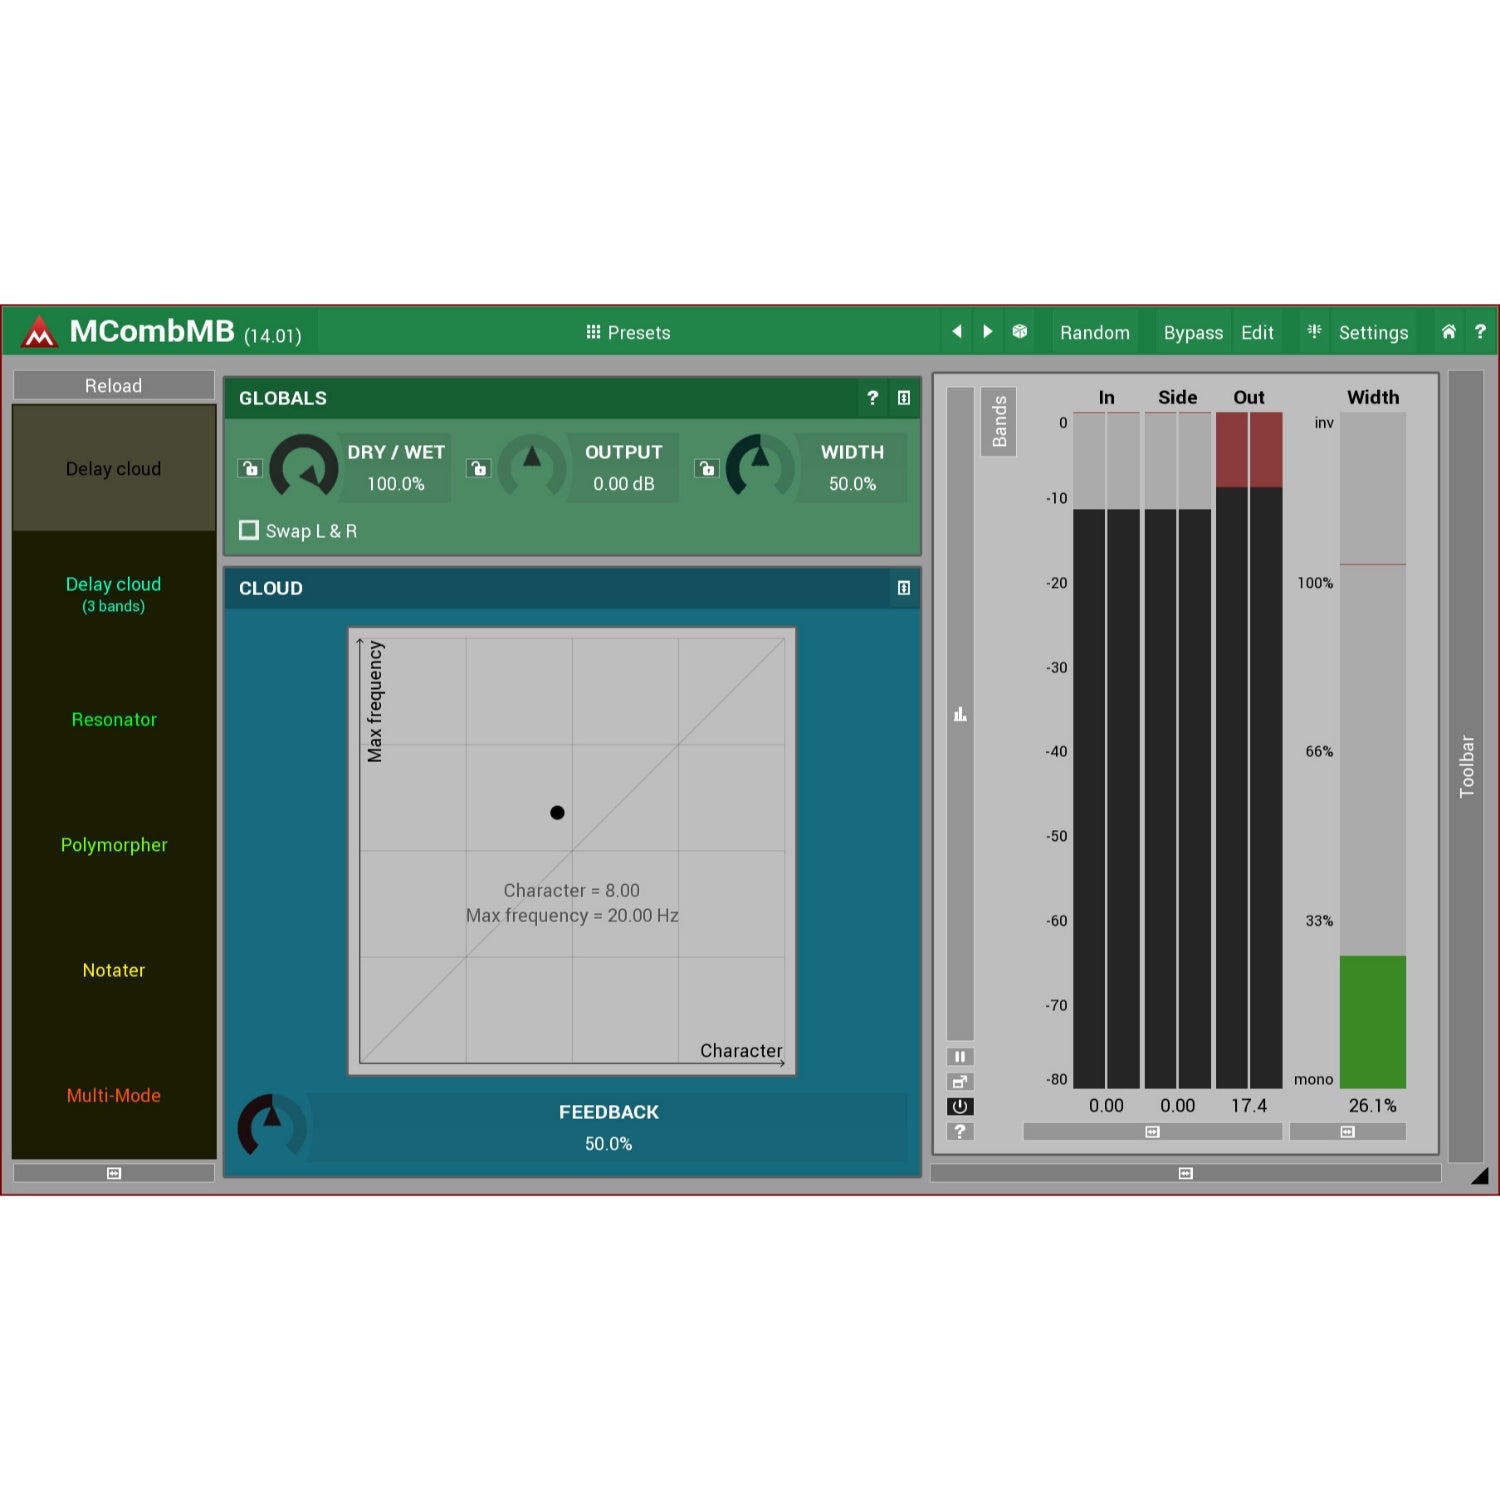Pause the meters
The height and width of the screenshot is (1500, 1500).
[960, 1057]
